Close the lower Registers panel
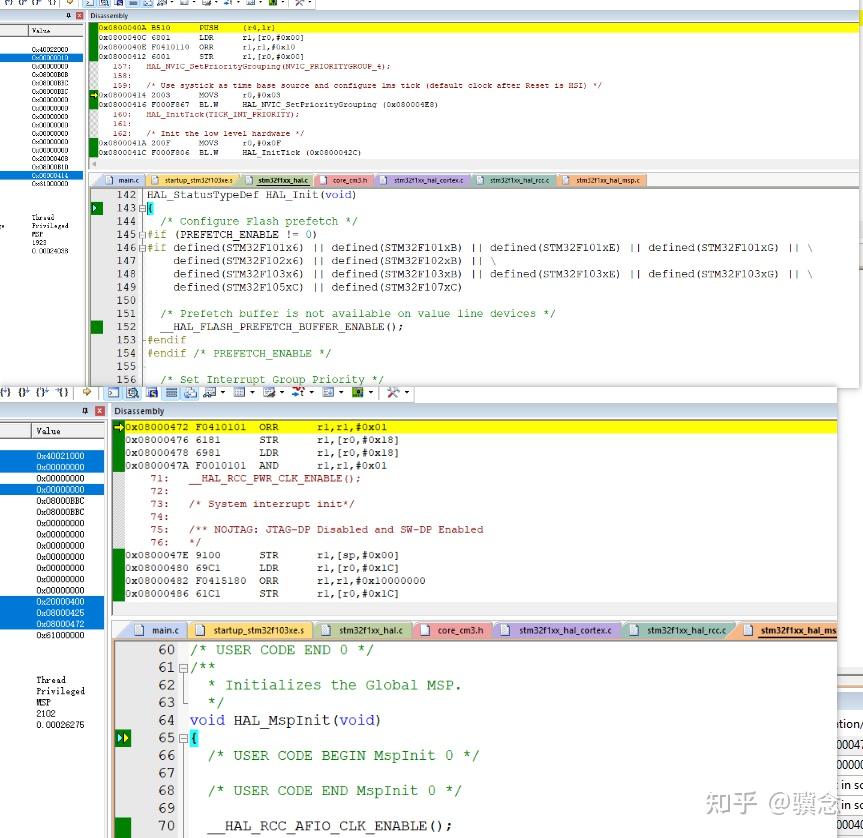Screen dimensions: 863x838 pyautogui.click(x=100, y=411)
